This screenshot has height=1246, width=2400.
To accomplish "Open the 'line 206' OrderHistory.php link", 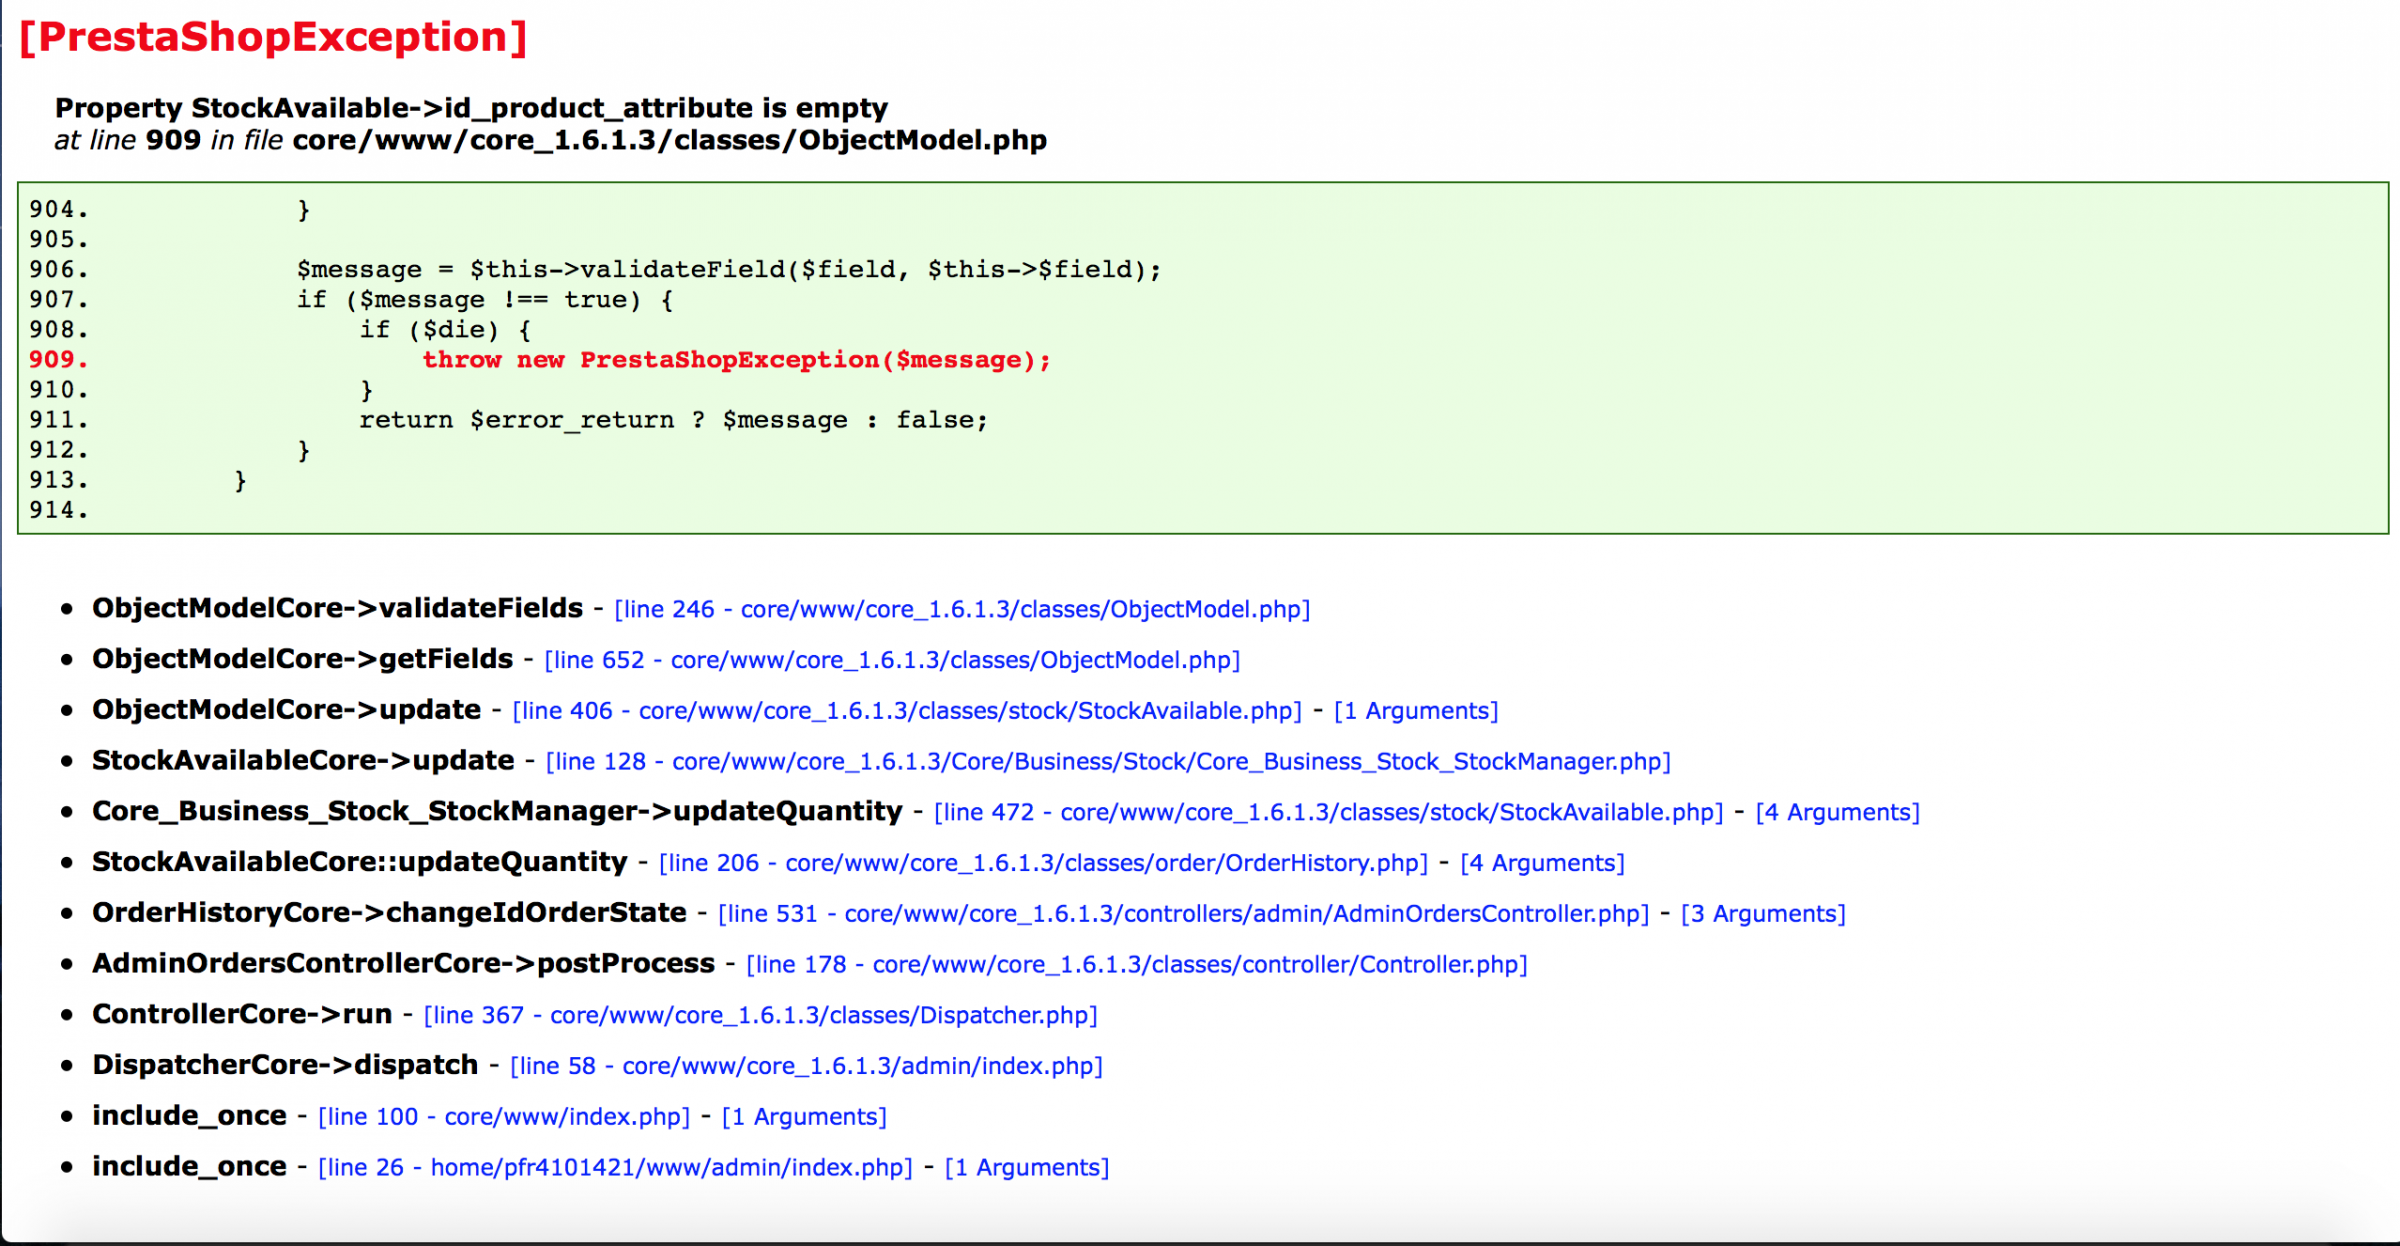I will pyautogui.click(x=1044, y=863).
